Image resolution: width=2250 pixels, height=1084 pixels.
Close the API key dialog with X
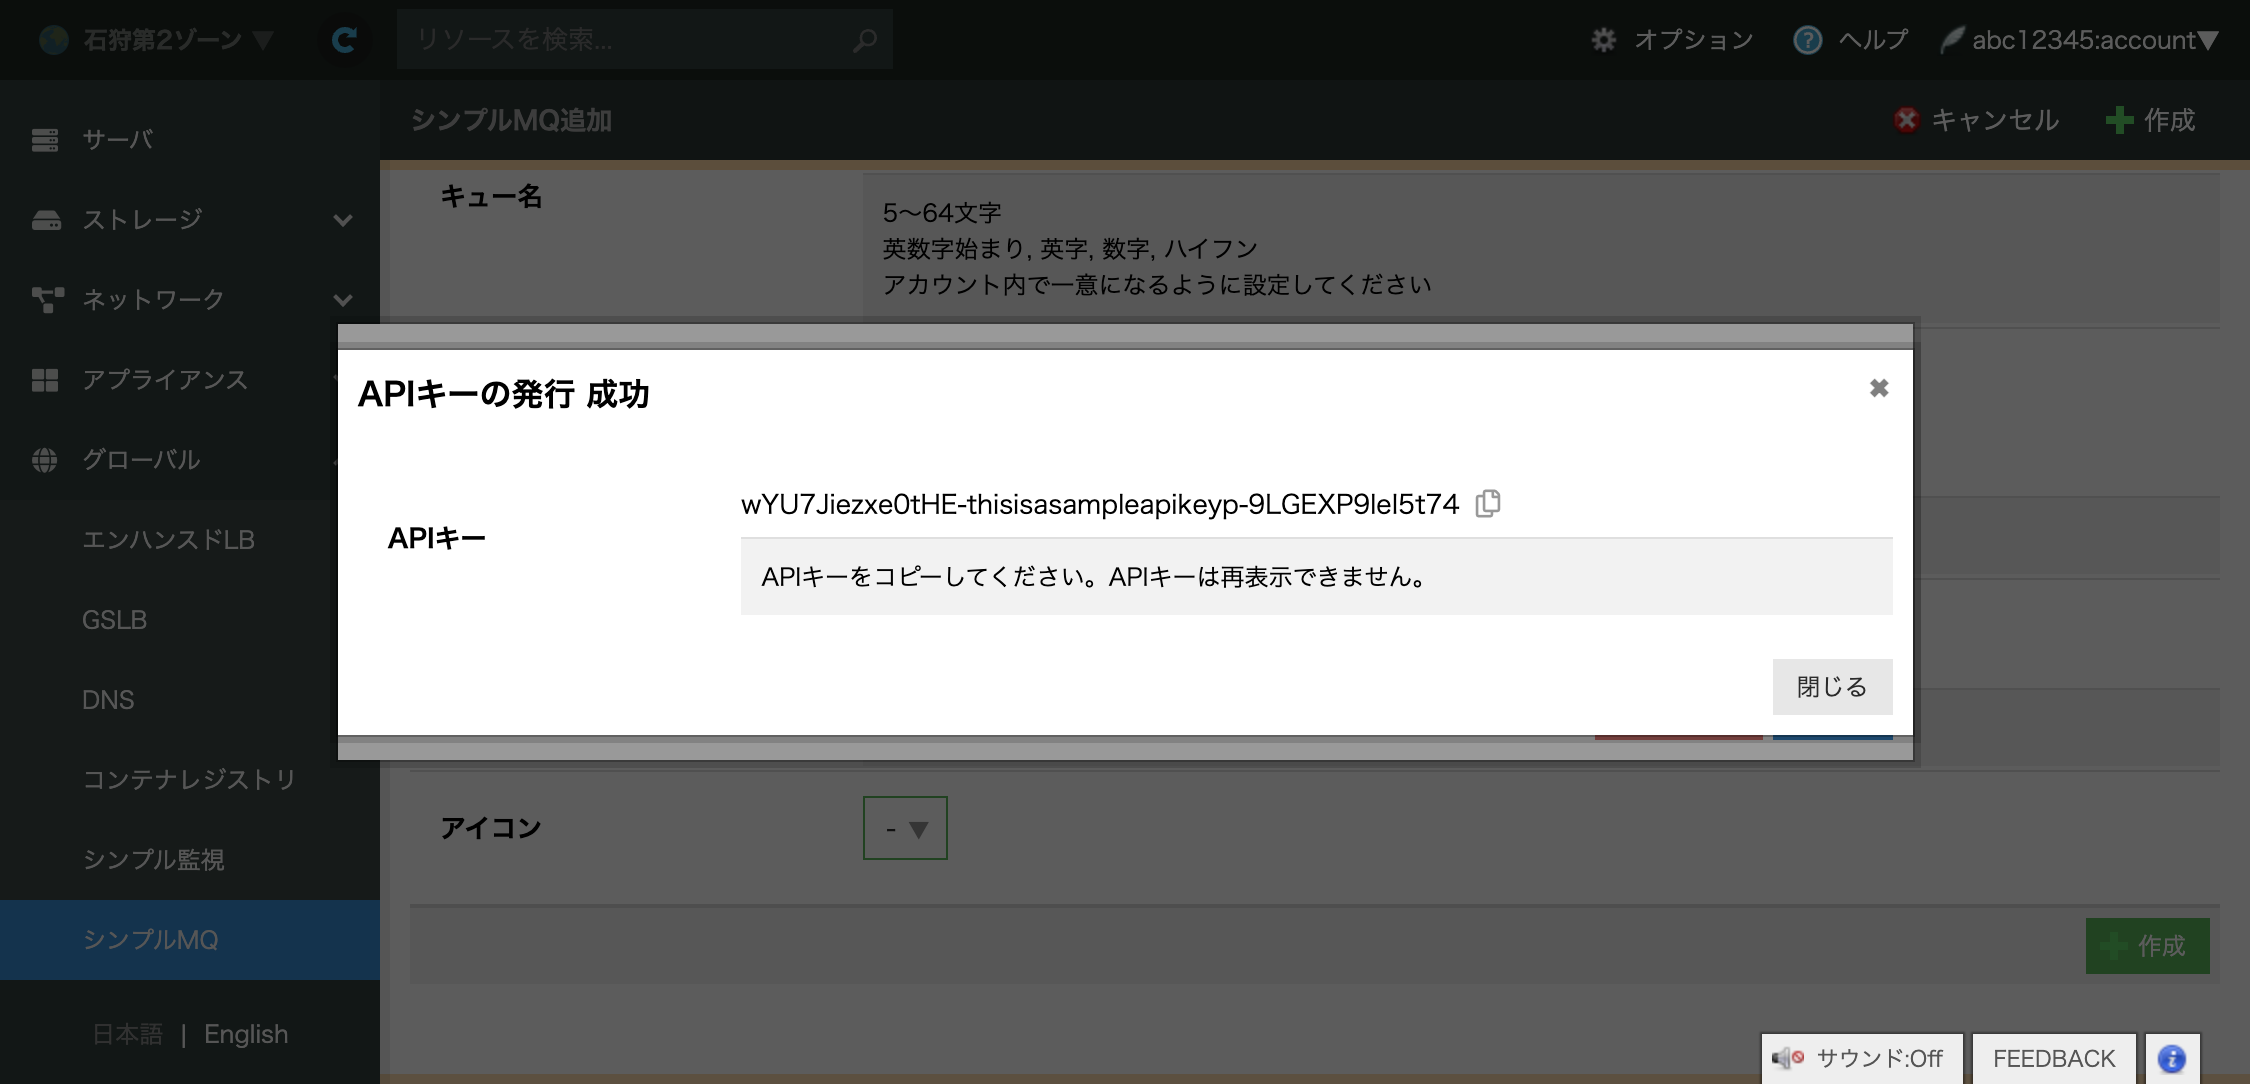1879,388
